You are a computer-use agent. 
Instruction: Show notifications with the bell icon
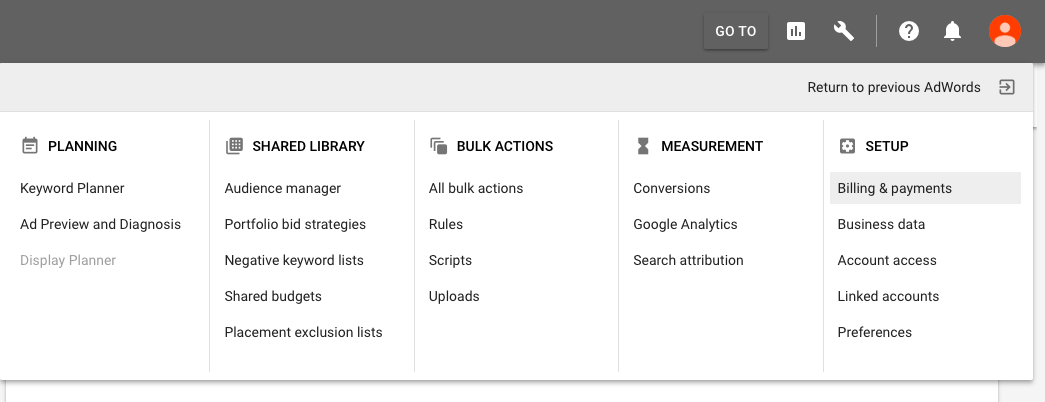click(x=953, y=31)
